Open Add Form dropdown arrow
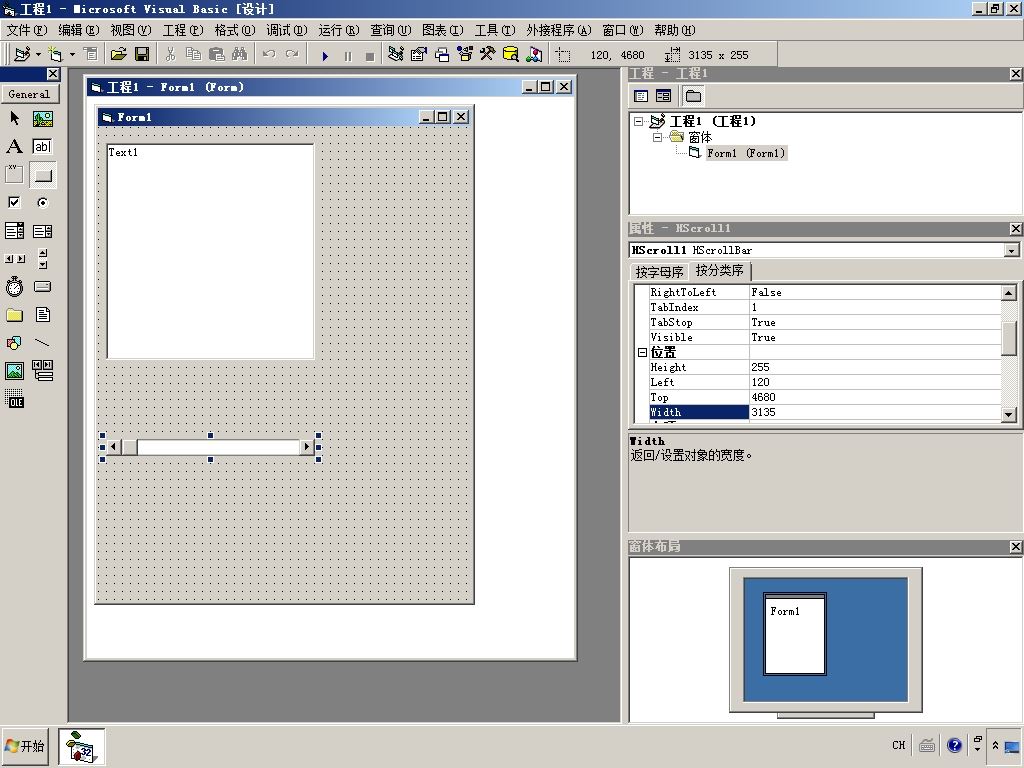Viewport: 1024px width, 768px height. point(72,55)
